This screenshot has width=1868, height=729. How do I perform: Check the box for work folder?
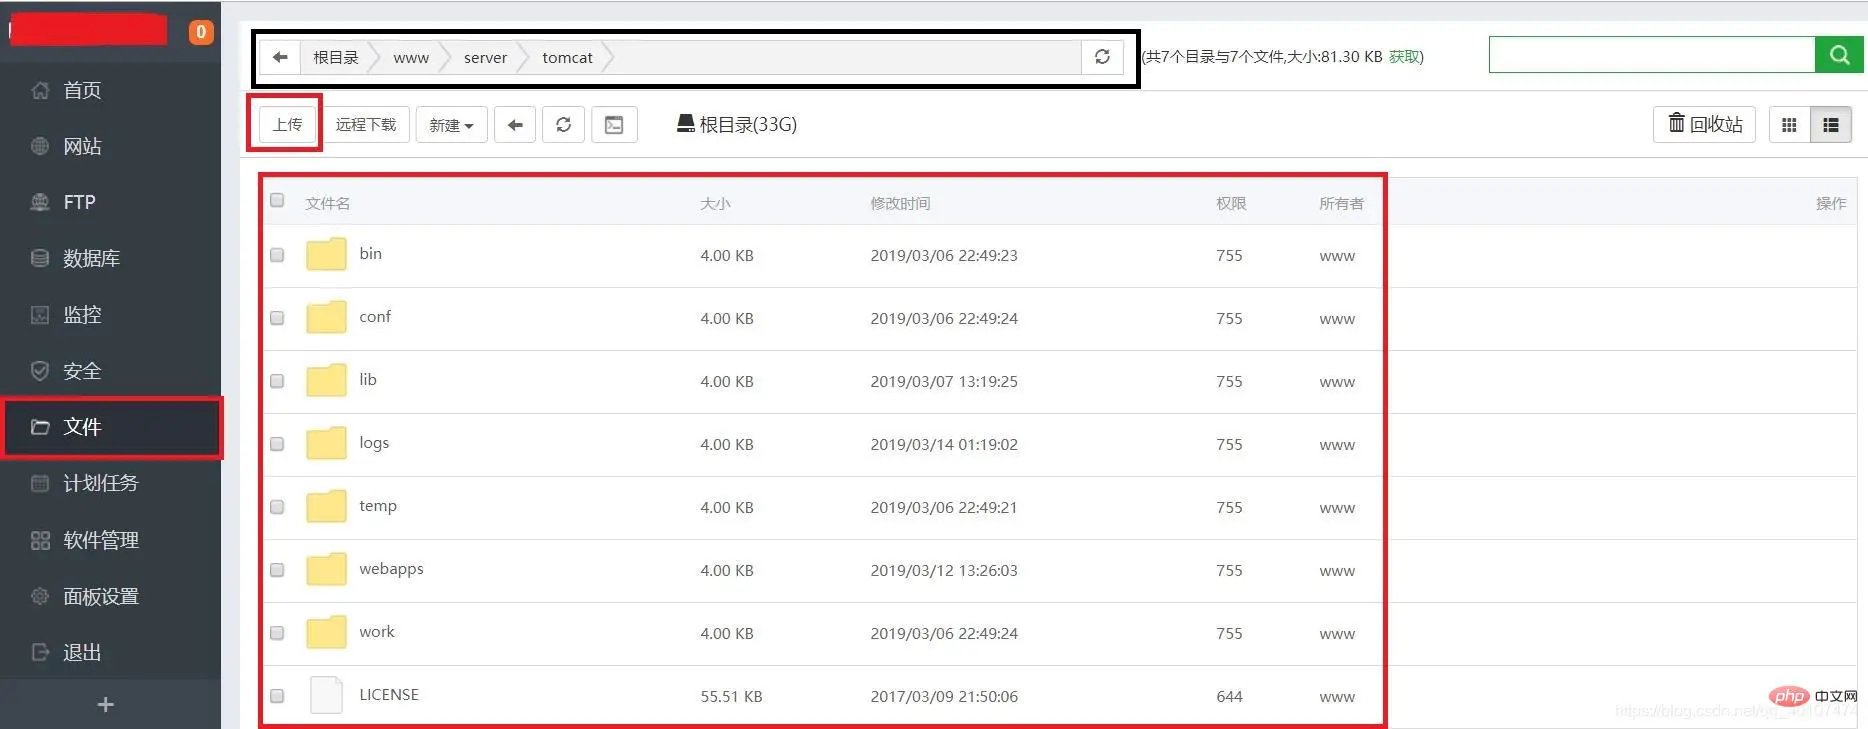pos(277,633)
